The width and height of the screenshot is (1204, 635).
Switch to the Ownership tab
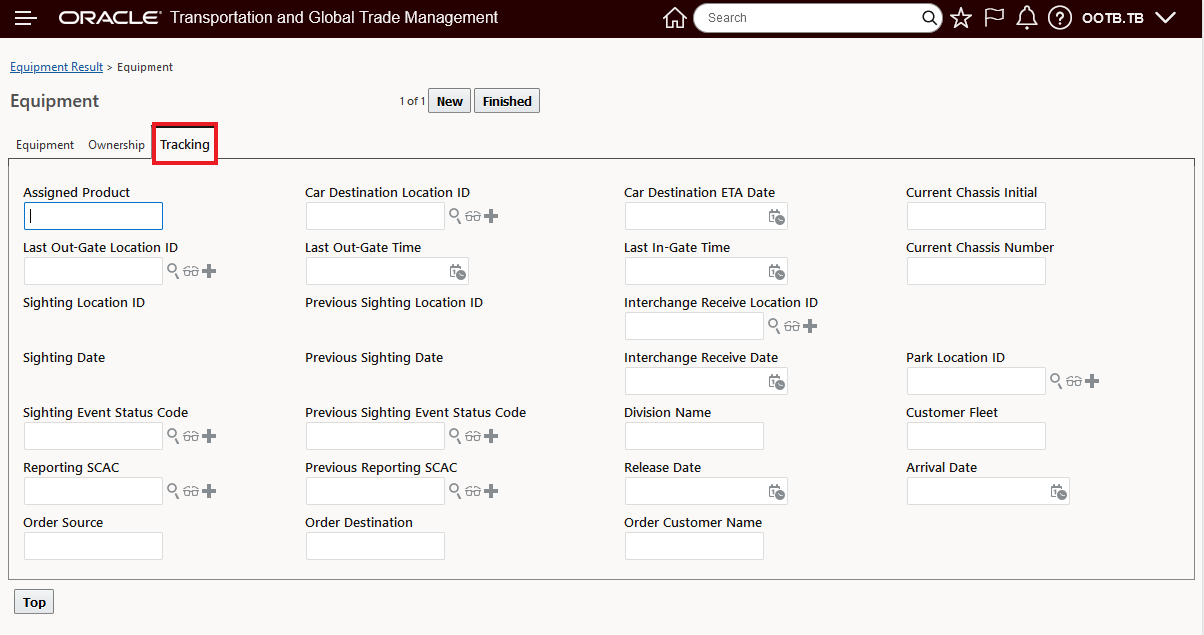[116, 145]
